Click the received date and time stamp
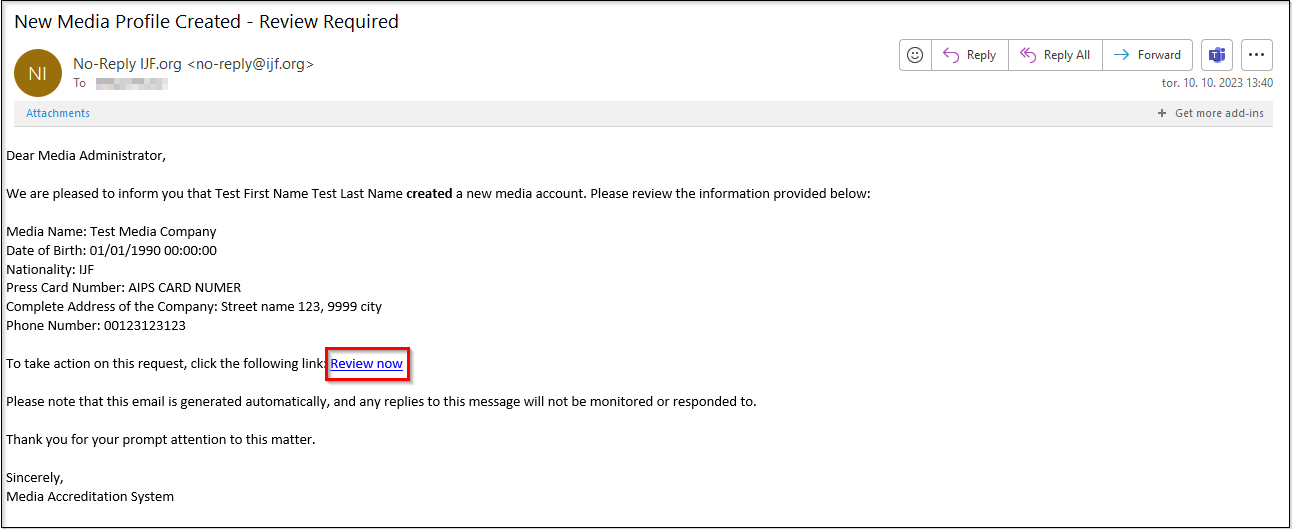This screenshot has width=1292, height=529. [x=1216, y=83]
